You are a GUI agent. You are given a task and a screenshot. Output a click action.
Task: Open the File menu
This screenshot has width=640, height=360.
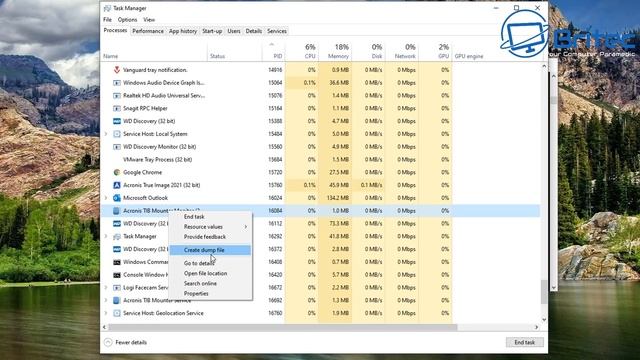107,20
